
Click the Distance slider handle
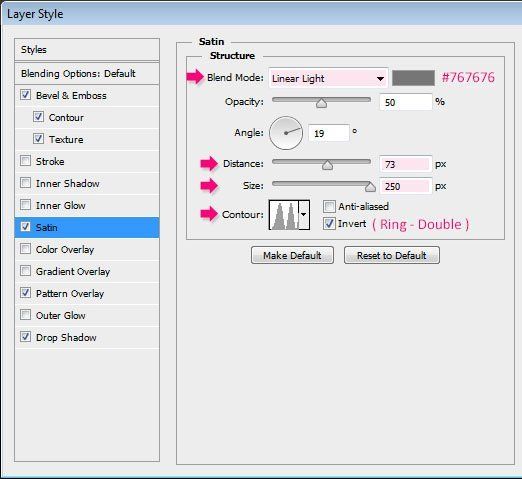(x=327, y=165)
